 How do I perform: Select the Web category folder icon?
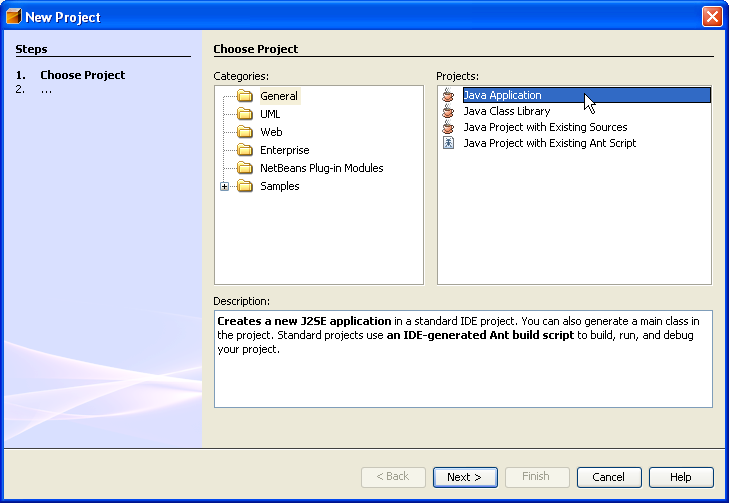coord(245,132)
